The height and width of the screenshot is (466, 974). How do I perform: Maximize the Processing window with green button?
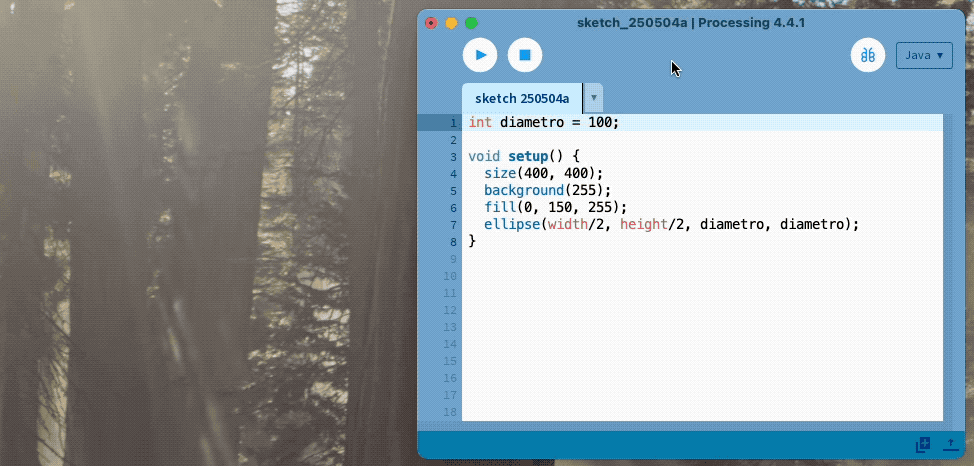[471, 22]
